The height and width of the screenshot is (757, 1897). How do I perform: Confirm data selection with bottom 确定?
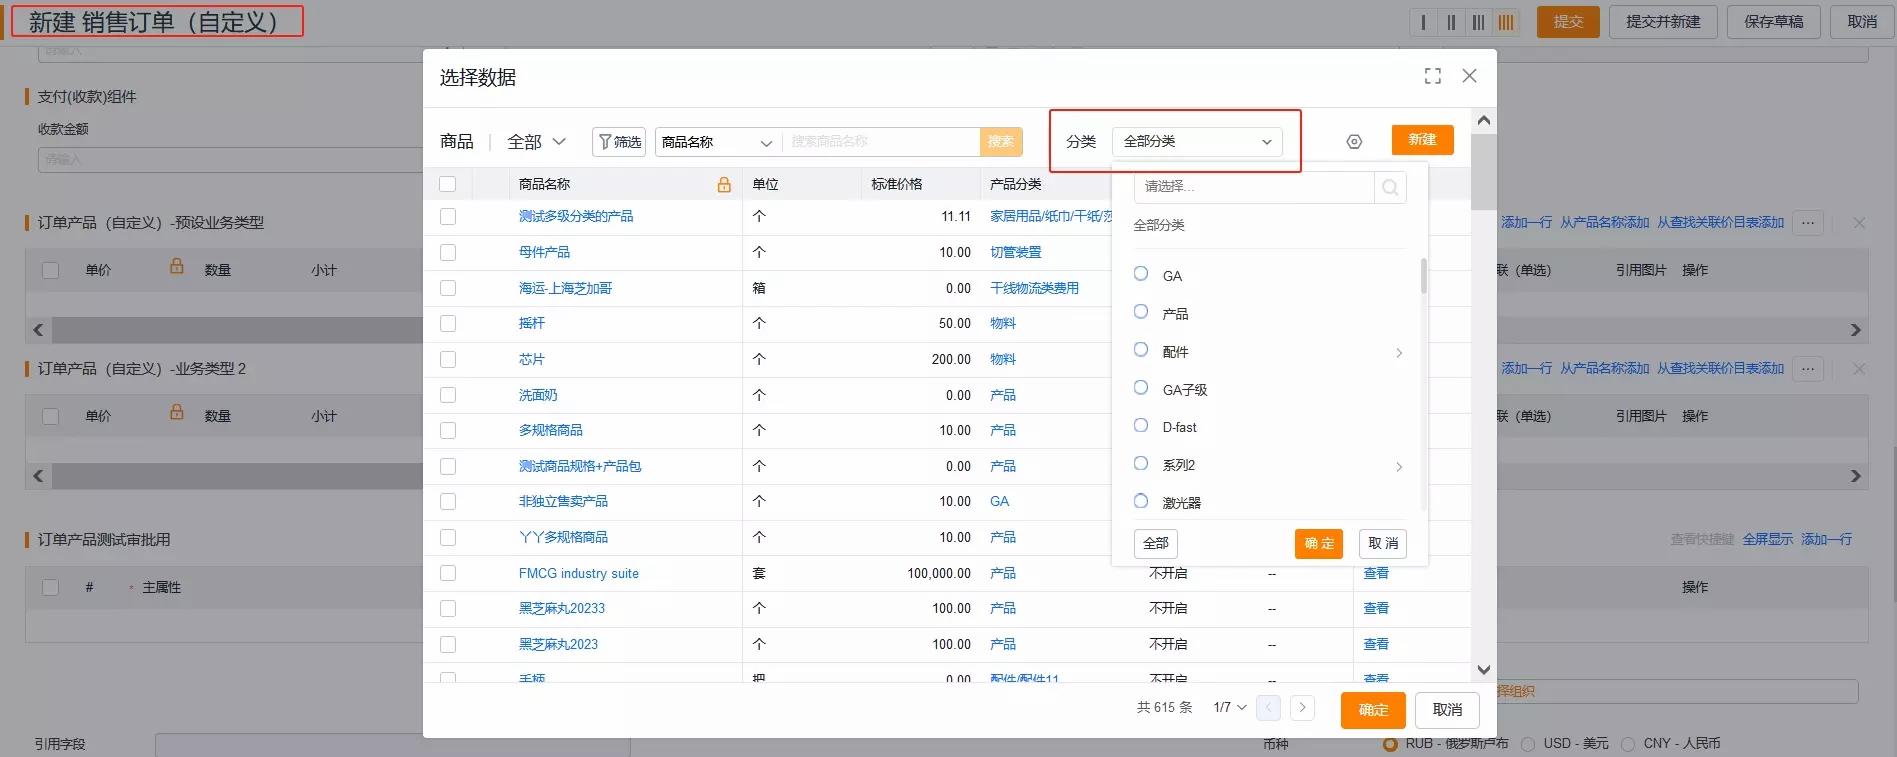[x=1373, y=710]
